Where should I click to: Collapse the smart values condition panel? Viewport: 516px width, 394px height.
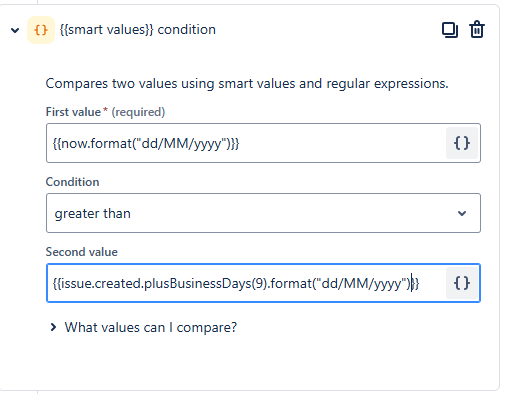[15, 30]
